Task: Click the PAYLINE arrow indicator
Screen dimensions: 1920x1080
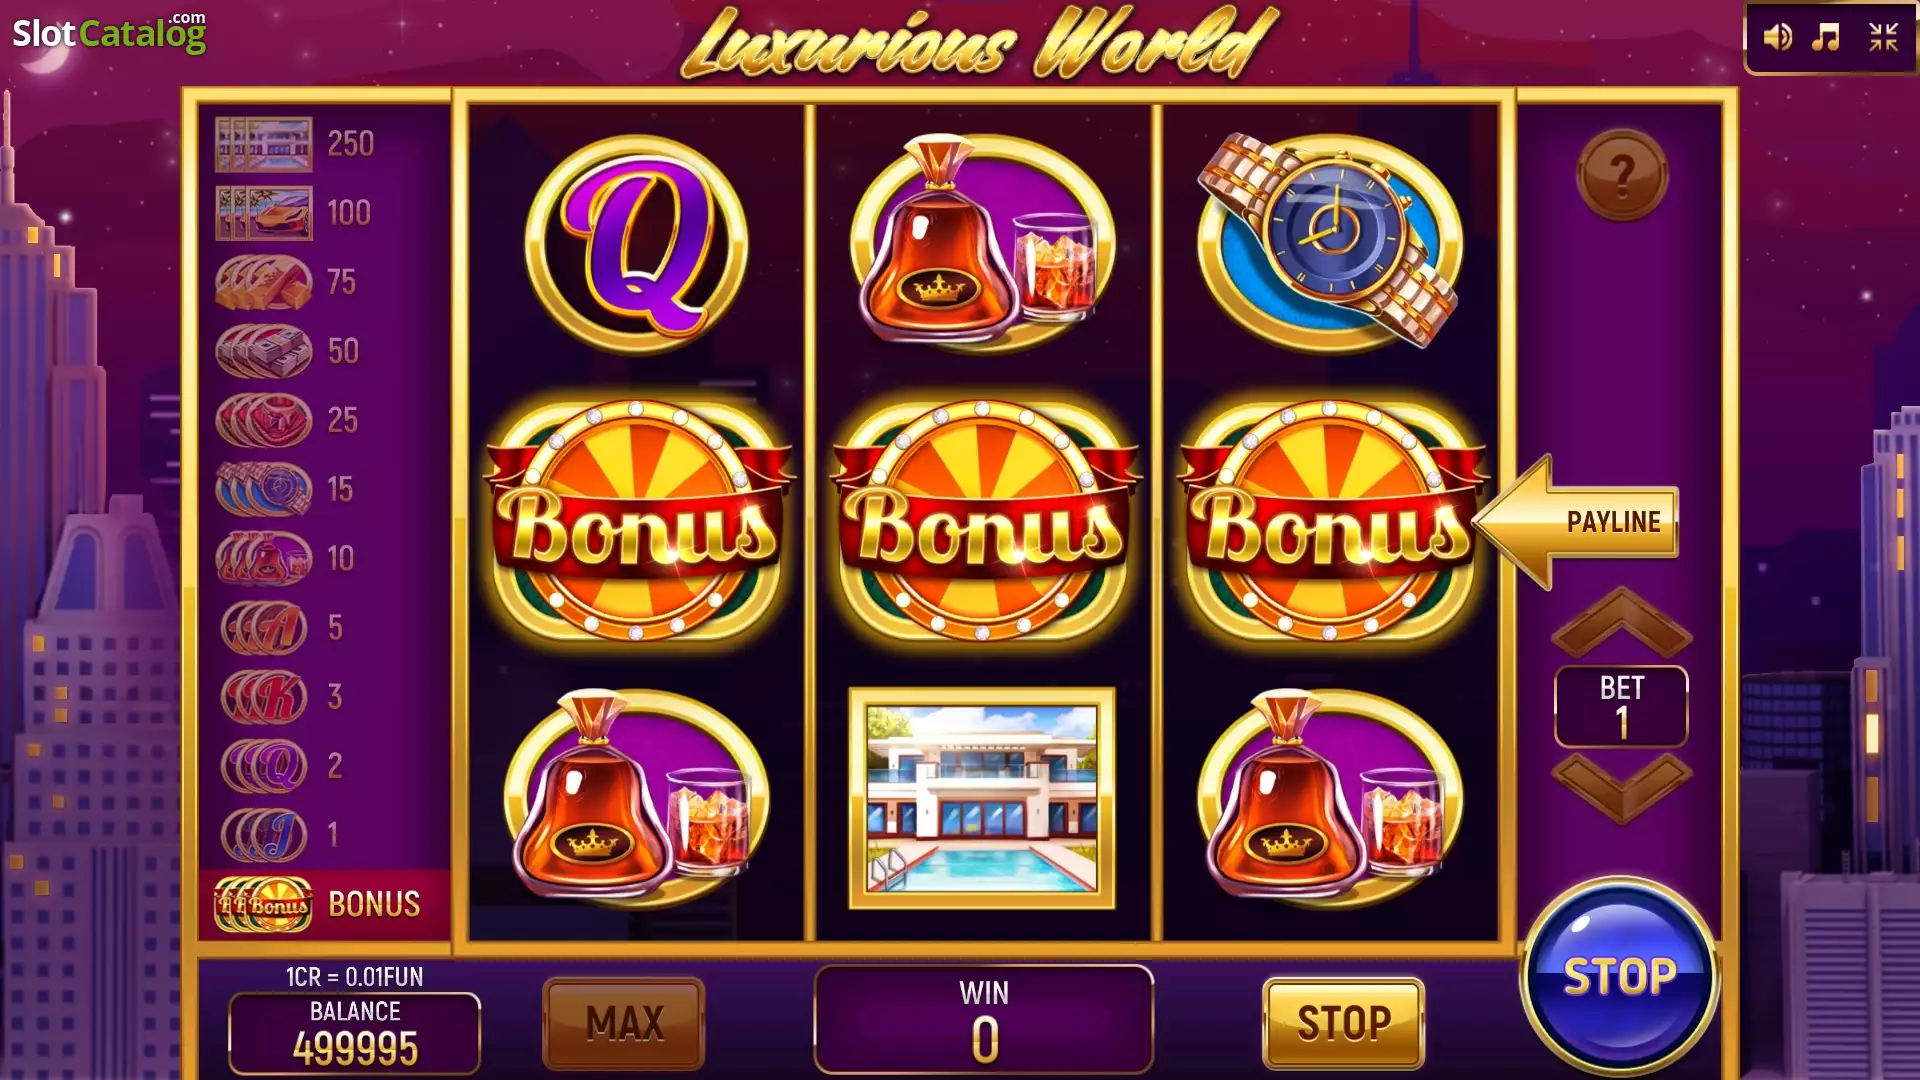Action: (1577, 521)
